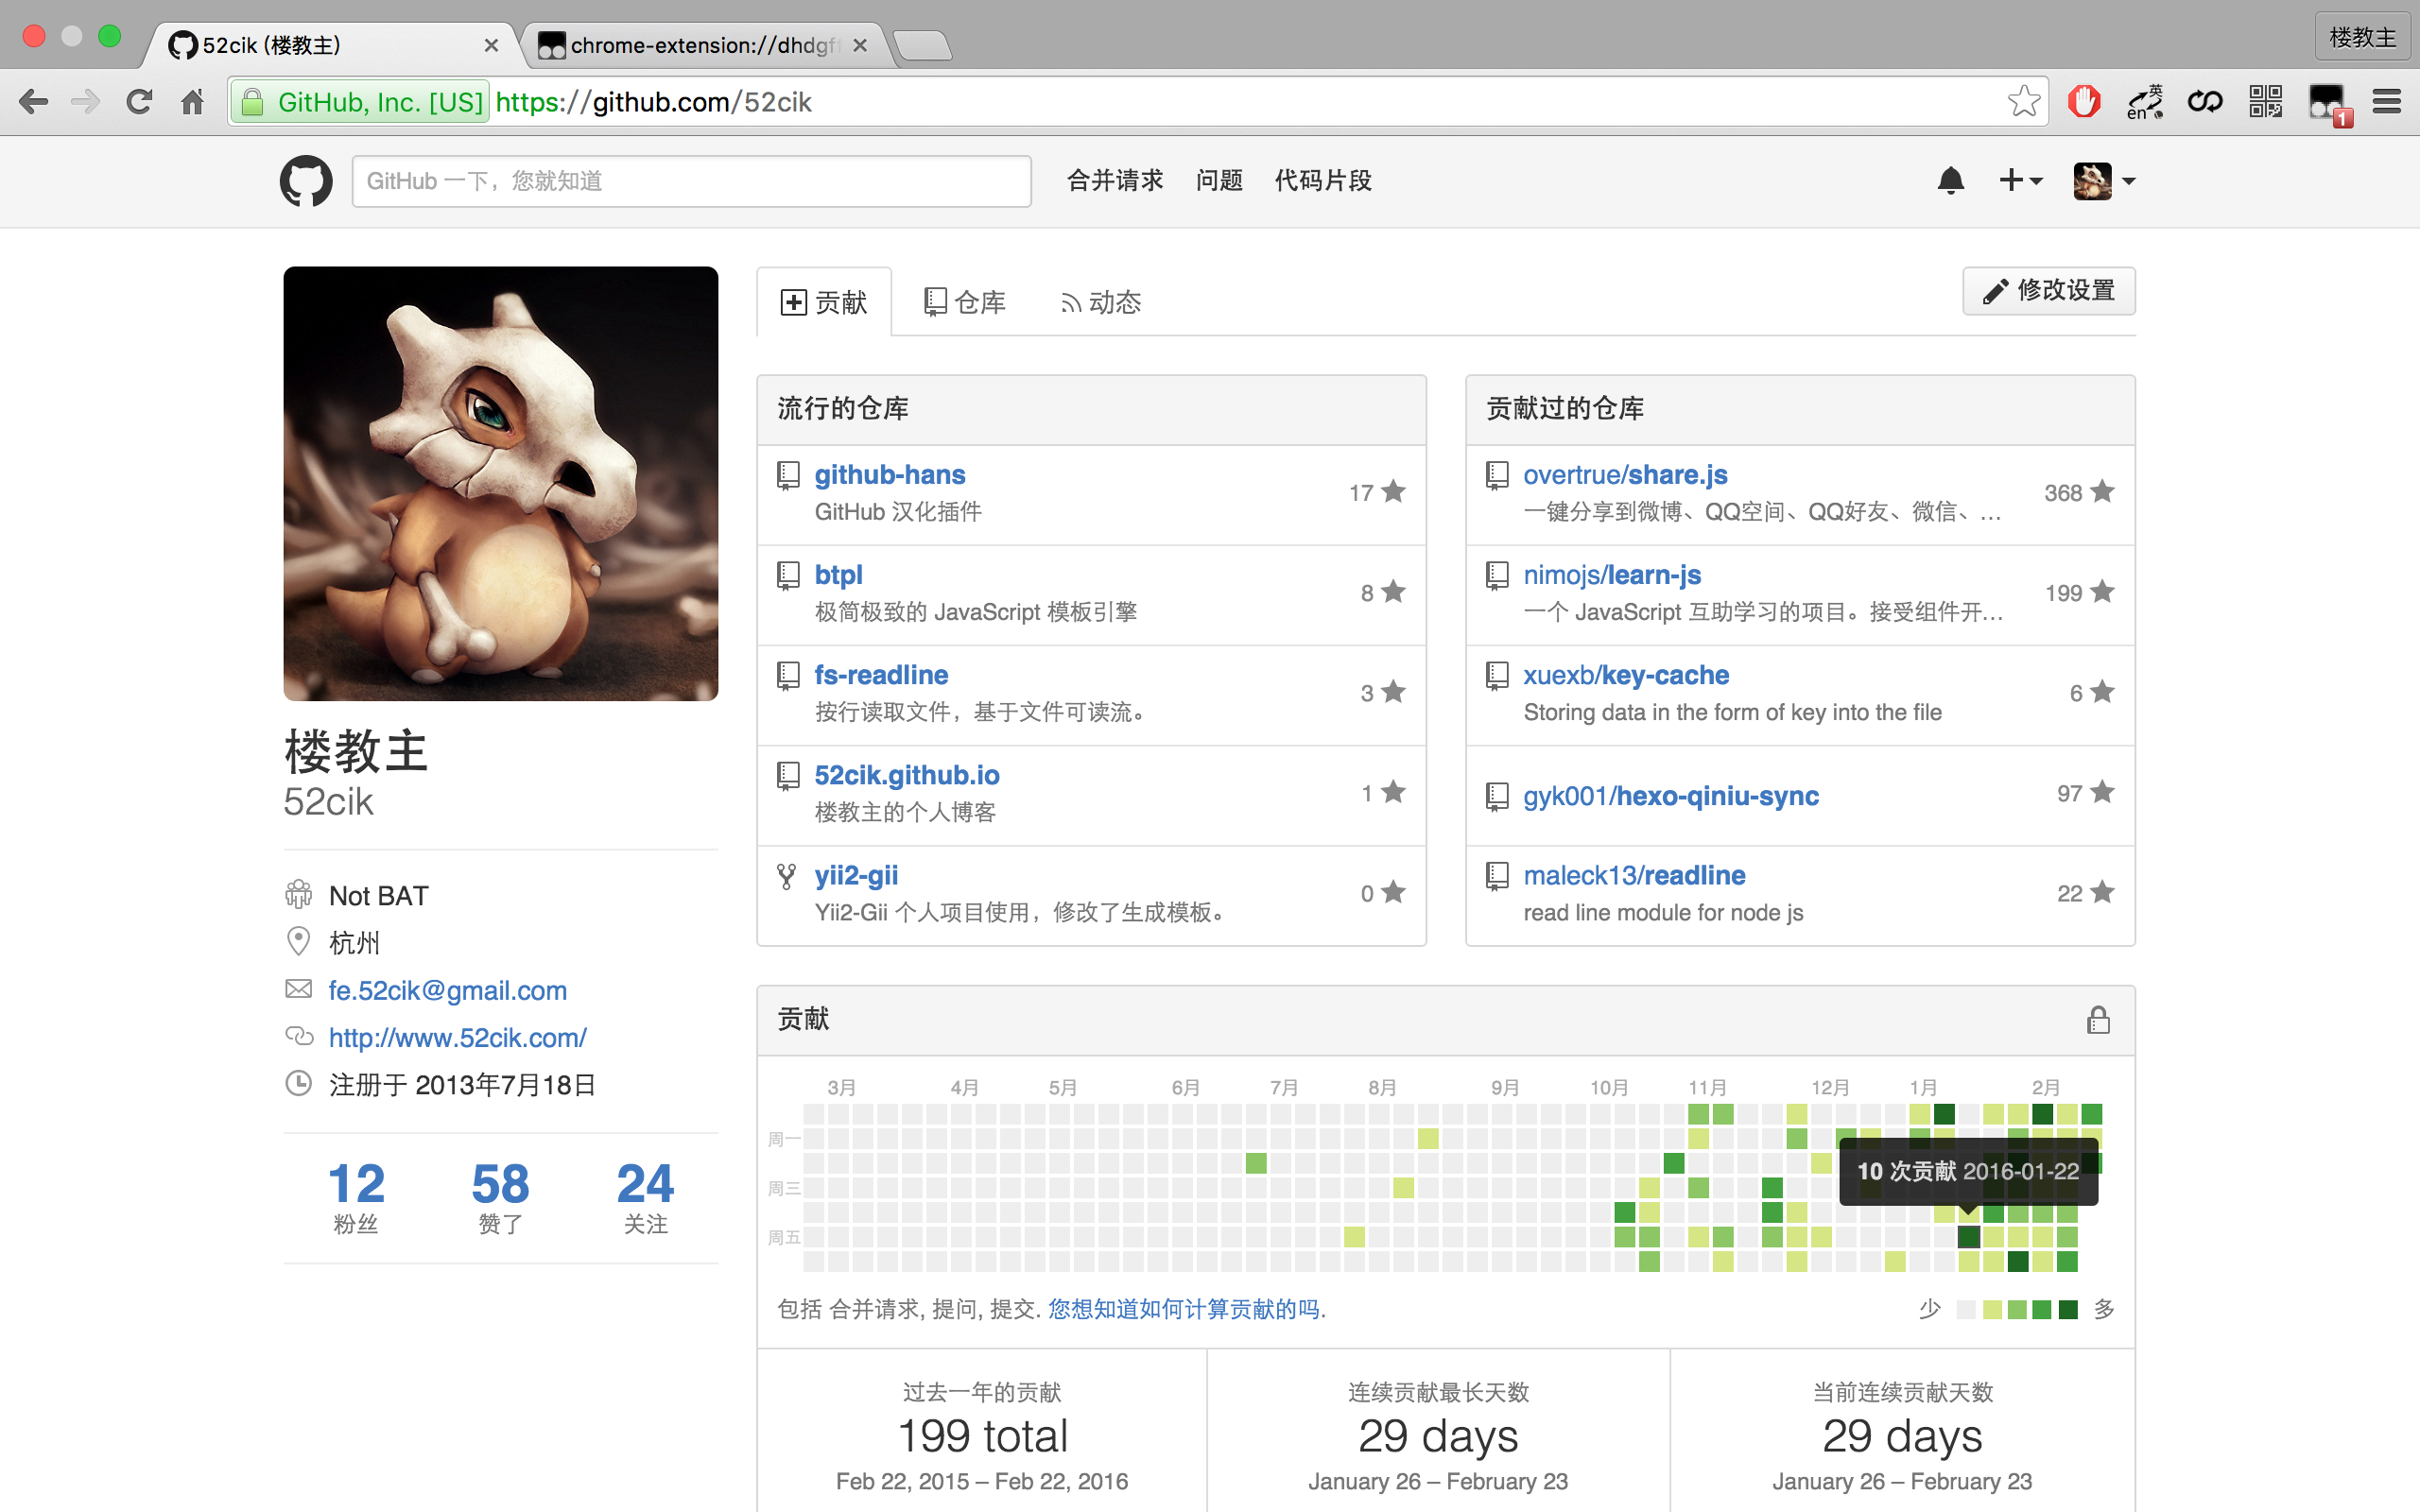Open the notifications bell

1950,181
